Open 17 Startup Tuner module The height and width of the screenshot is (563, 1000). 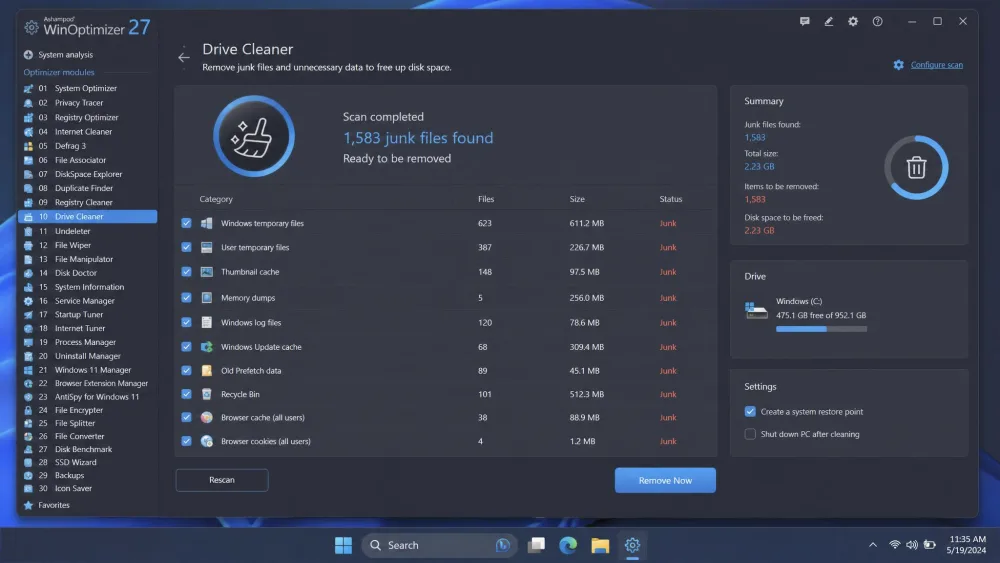click(x=87, y=314)
